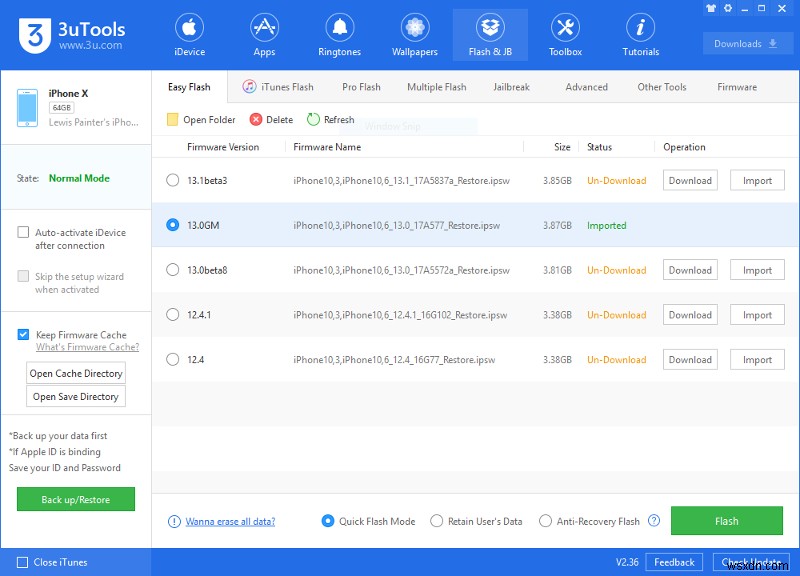The width and height of the screenshot is (800, 576).
Task: Select the 12.4 firmware radio button
Action: [x=172, y=359]
